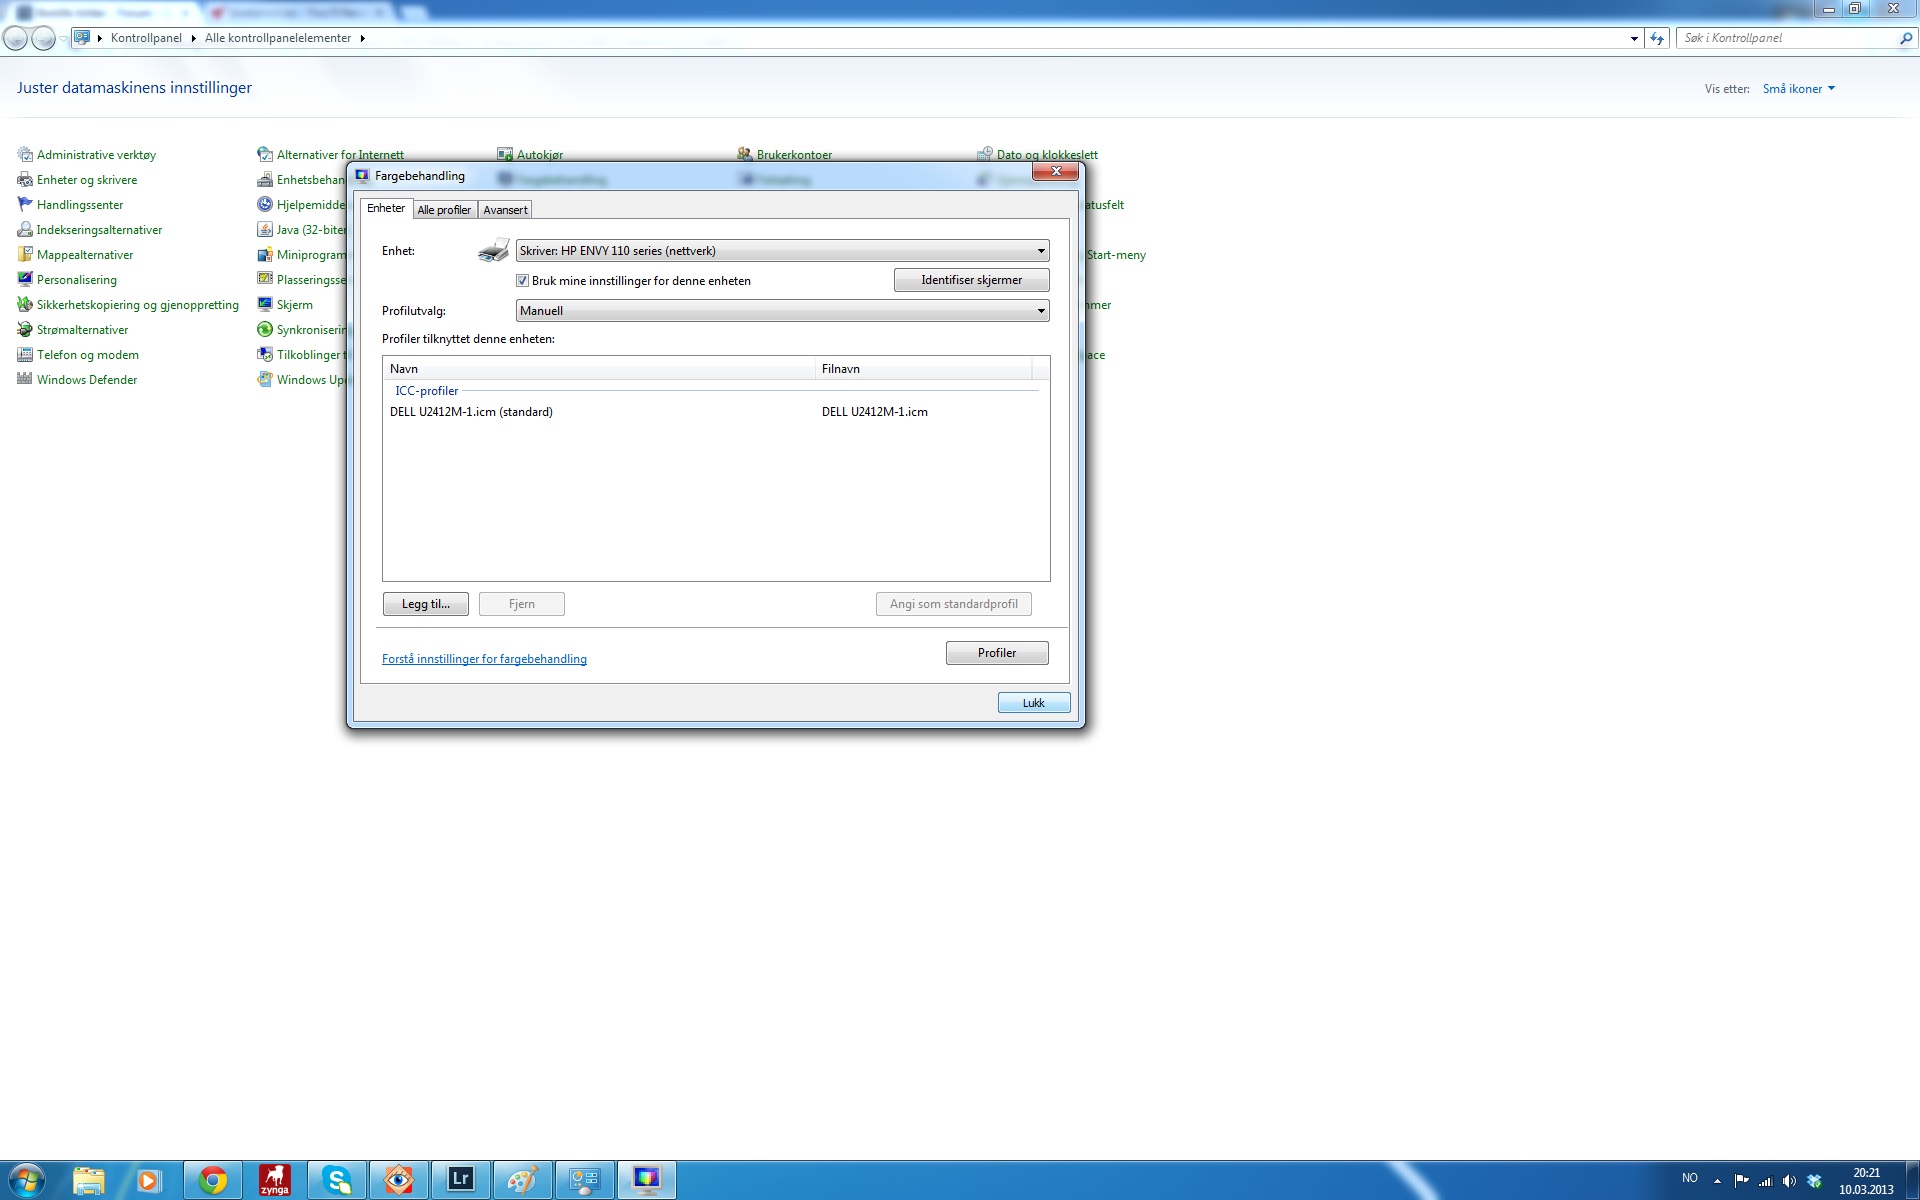1920x1200 pixels.
Task: Open Dato og klokkeslett
Action: coord(1038,155)
